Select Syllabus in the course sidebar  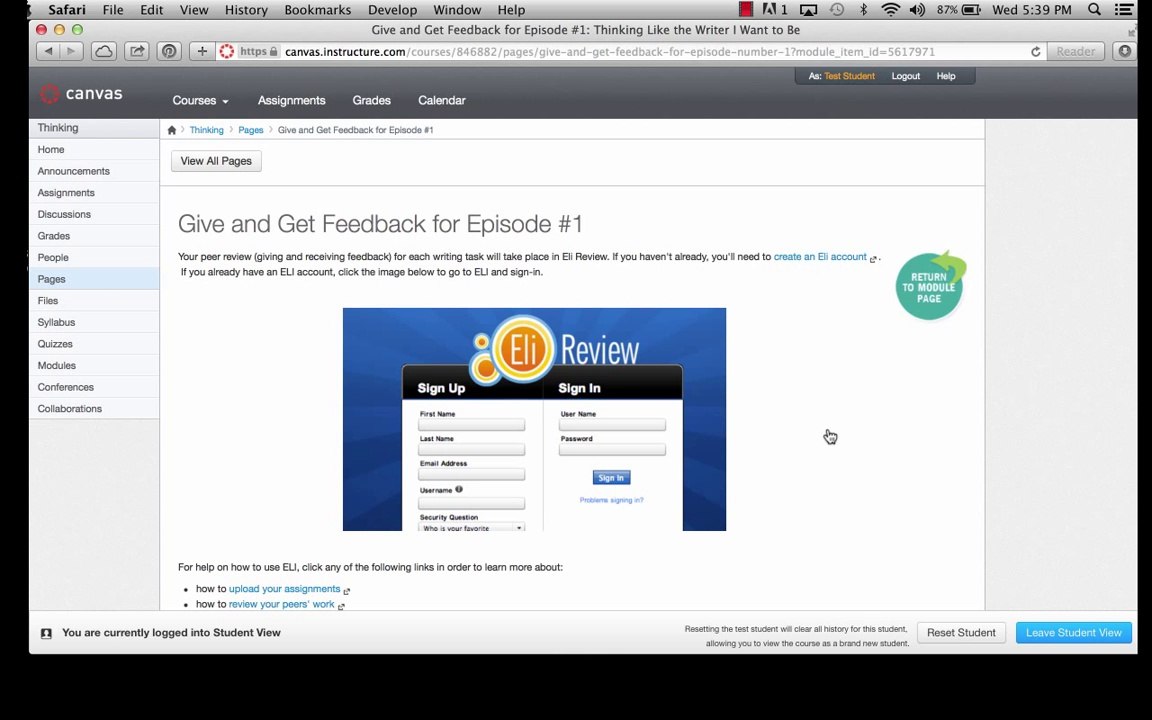(x=94, y=323)
